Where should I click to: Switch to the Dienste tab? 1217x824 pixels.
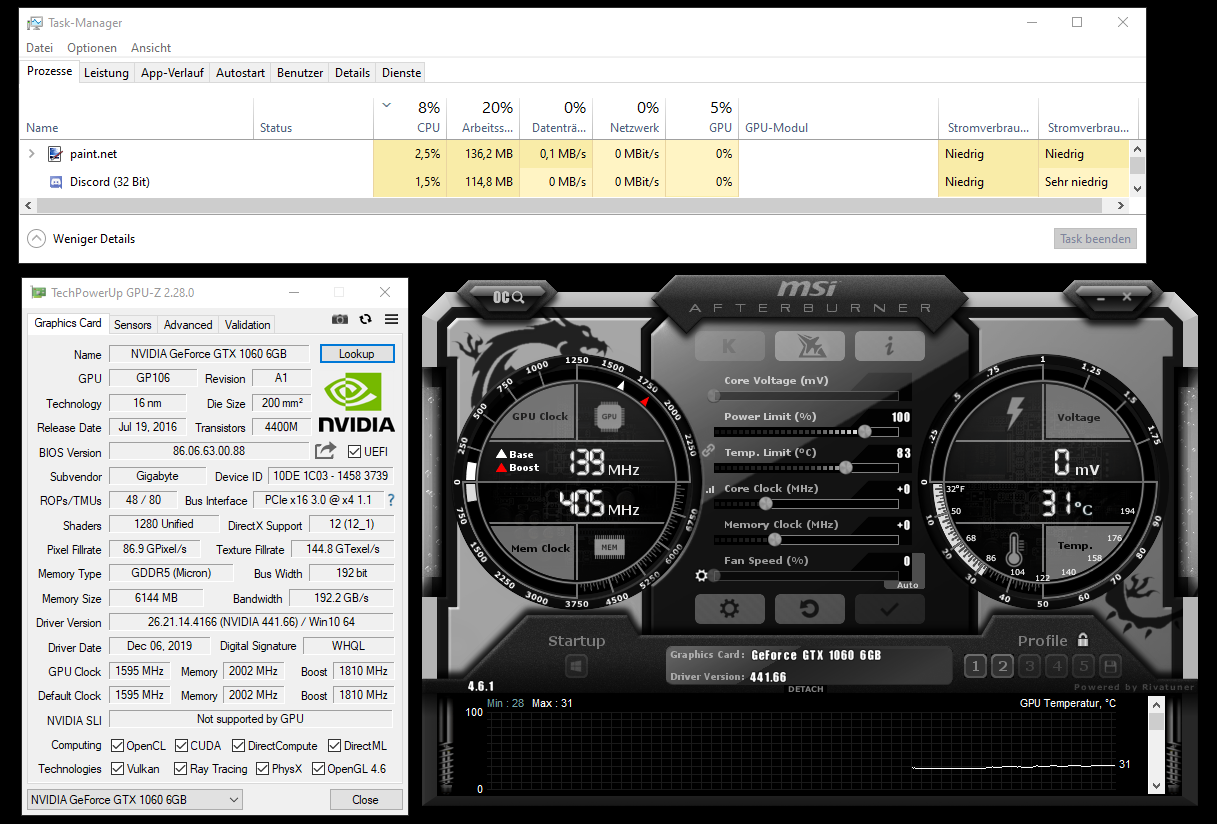(x=401, y=73)
